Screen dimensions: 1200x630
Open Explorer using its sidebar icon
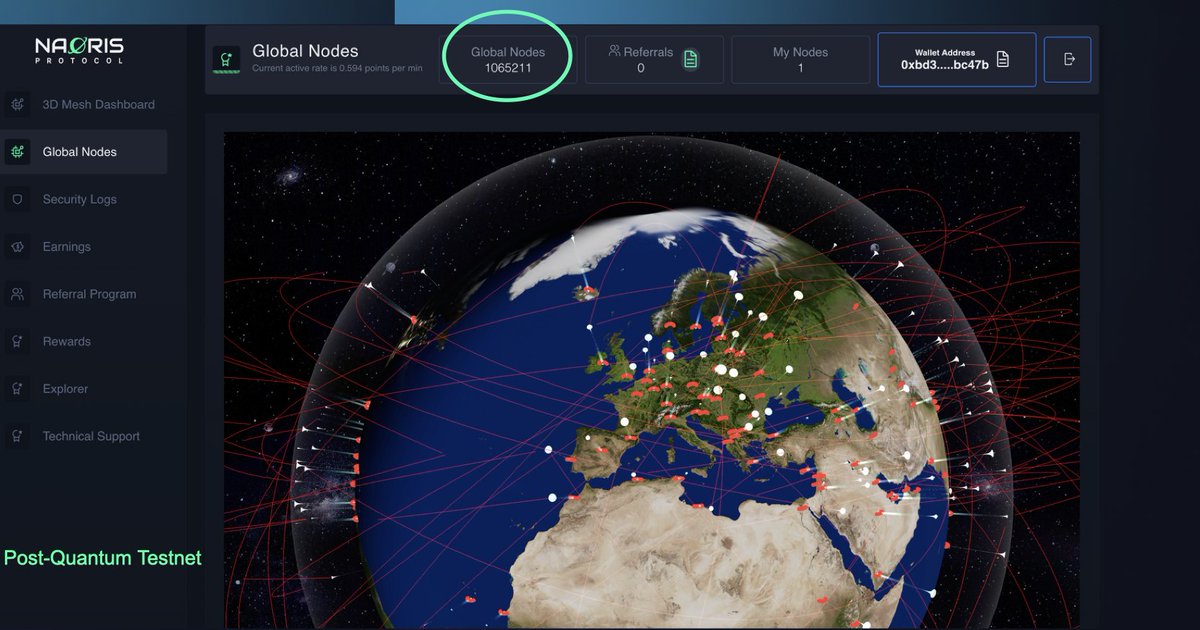tap(16, 388)
